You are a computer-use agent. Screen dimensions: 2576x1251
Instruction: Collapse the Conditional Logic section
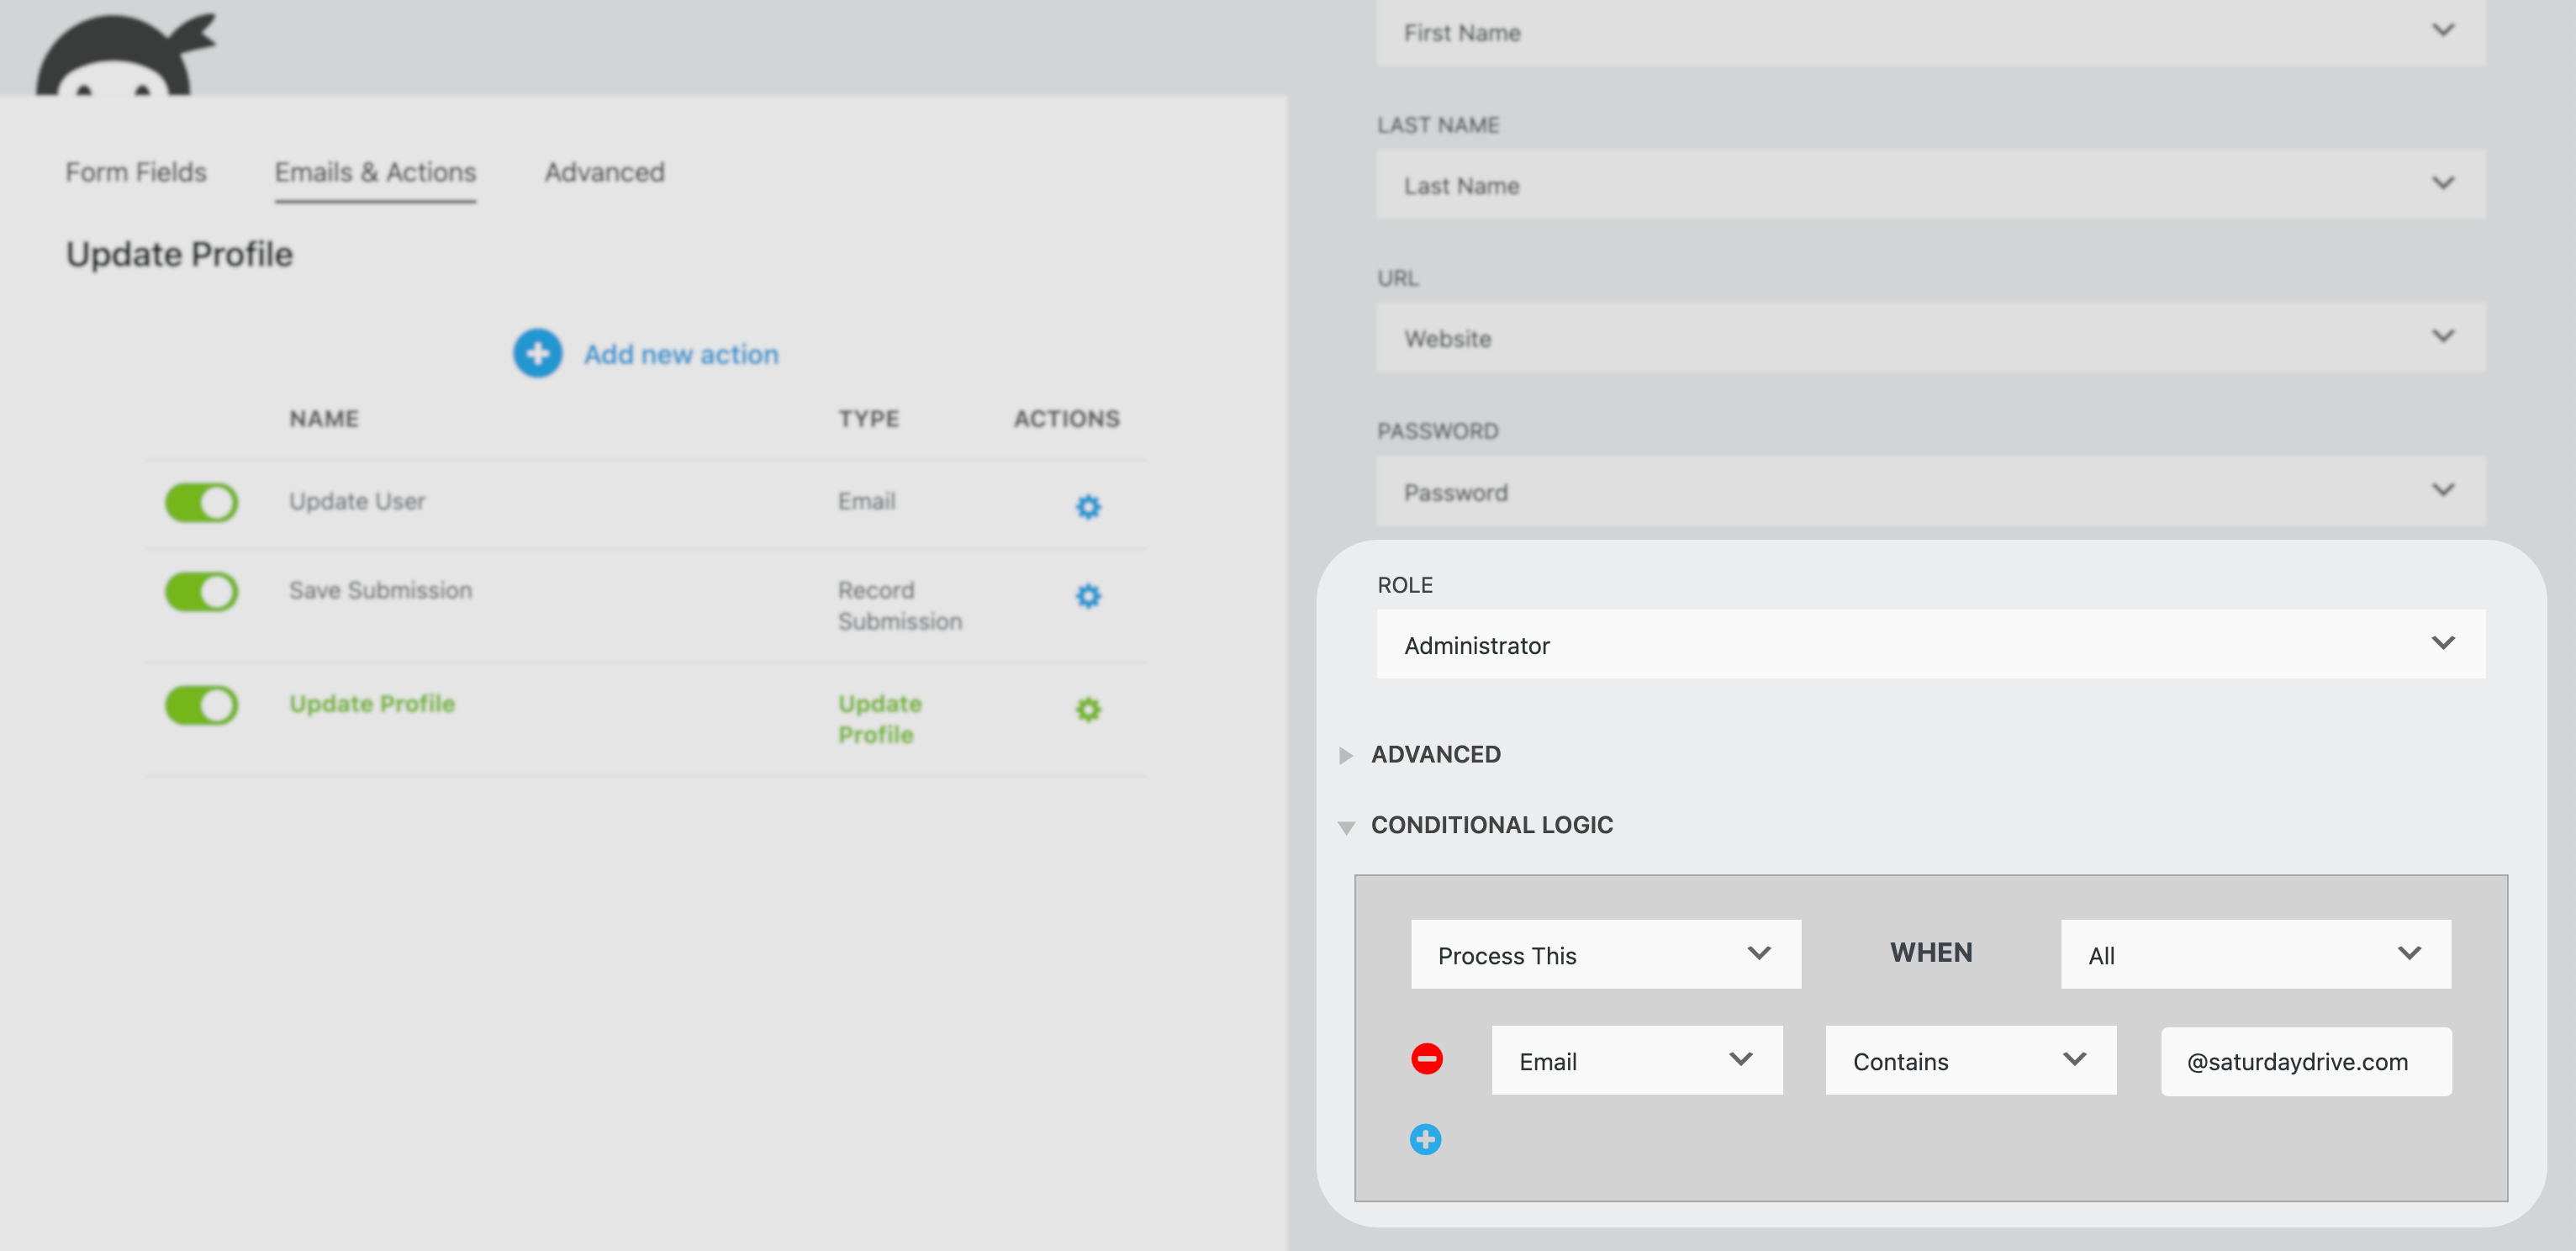pos(1490,825)
